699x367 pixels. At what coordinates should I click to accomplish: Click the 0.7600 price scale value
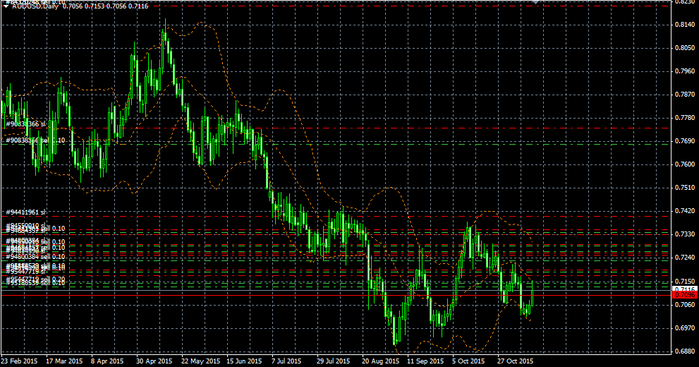point(685,165)
